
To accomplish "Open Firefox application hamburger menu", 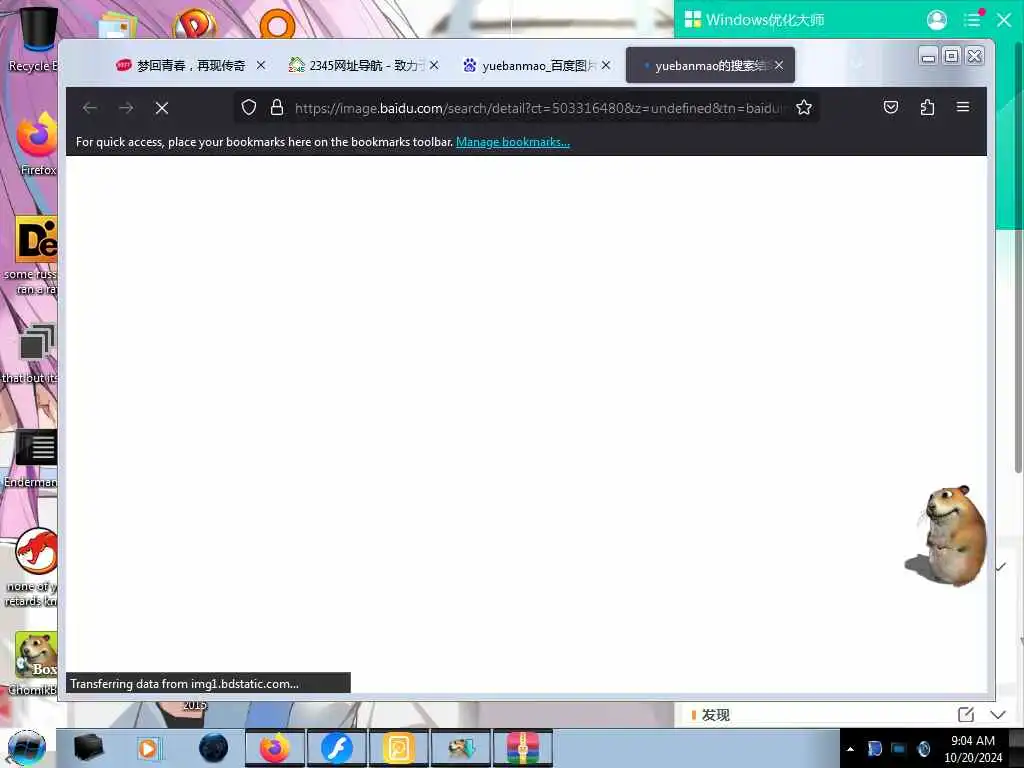I will (963, 107).
